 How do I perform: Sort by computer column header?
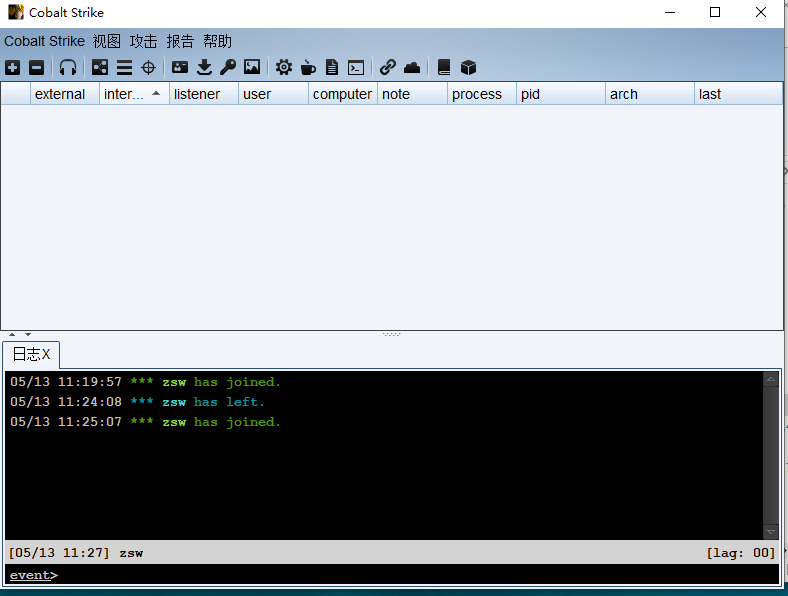343,94
